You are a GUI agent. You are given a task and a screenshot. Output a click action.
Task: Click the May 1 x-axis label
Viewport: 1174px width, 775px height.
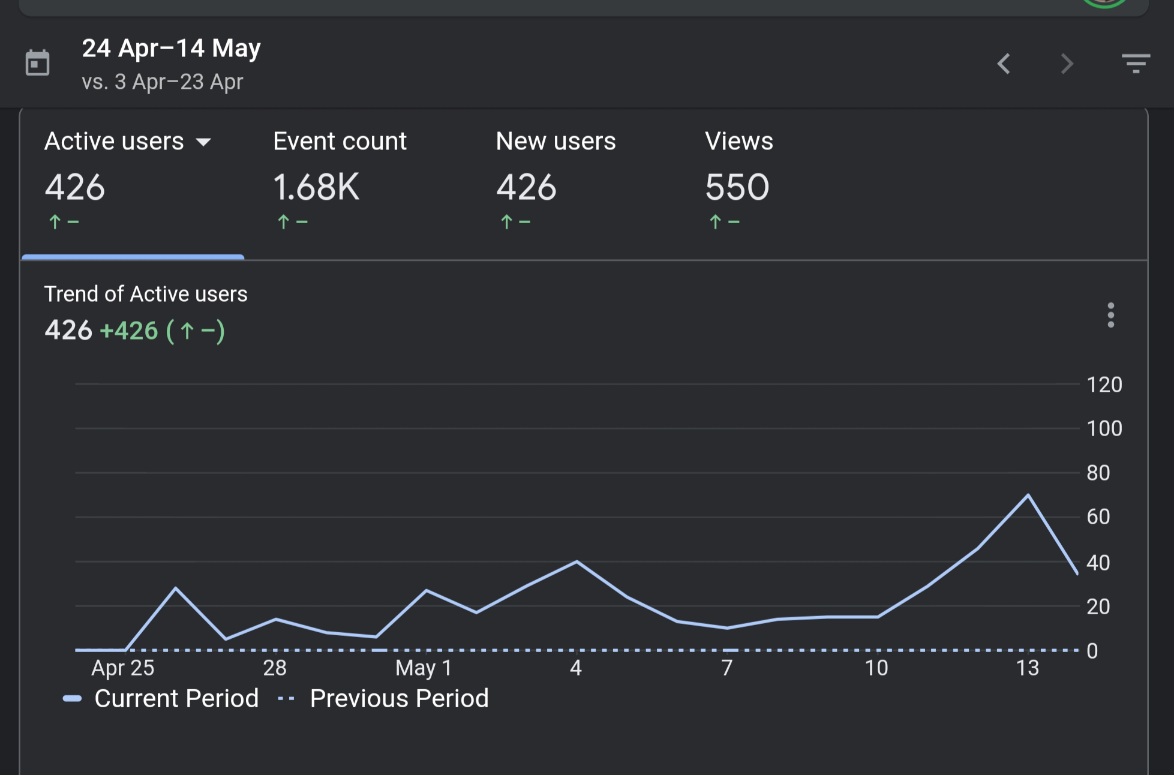423,668
